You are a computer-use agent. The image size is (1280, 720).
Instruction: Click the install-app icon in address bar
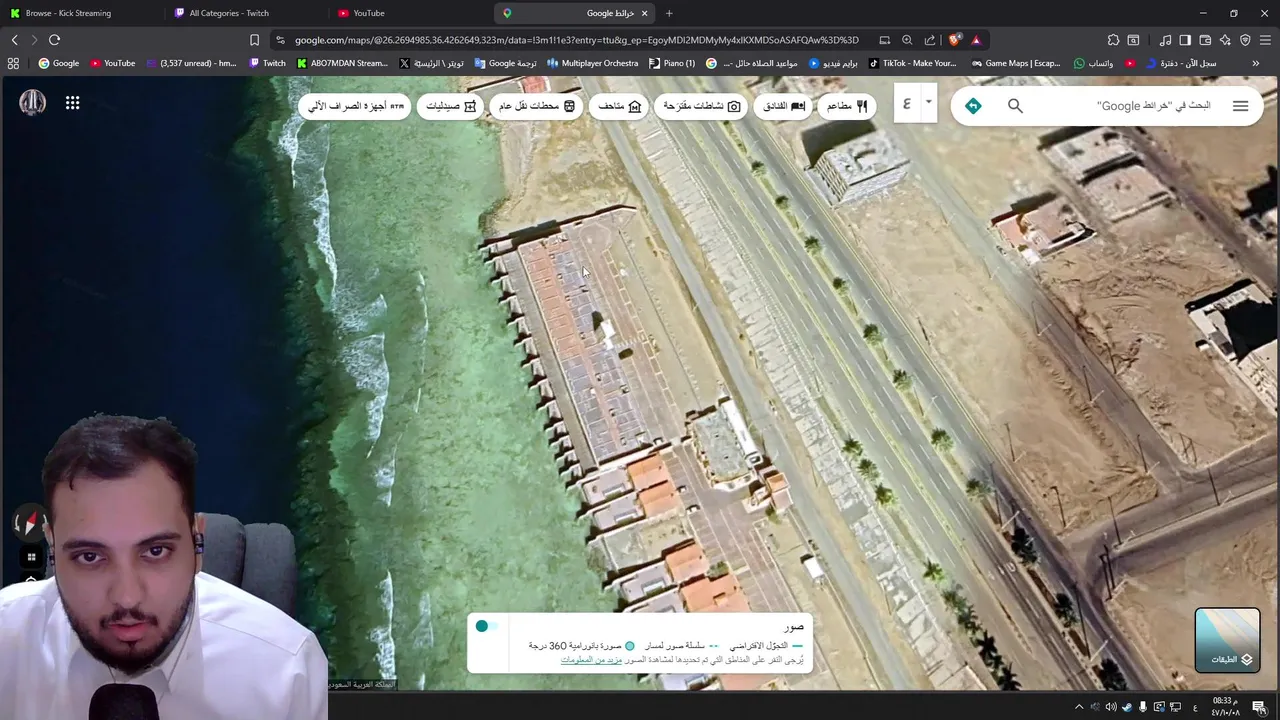pos(884,40)
